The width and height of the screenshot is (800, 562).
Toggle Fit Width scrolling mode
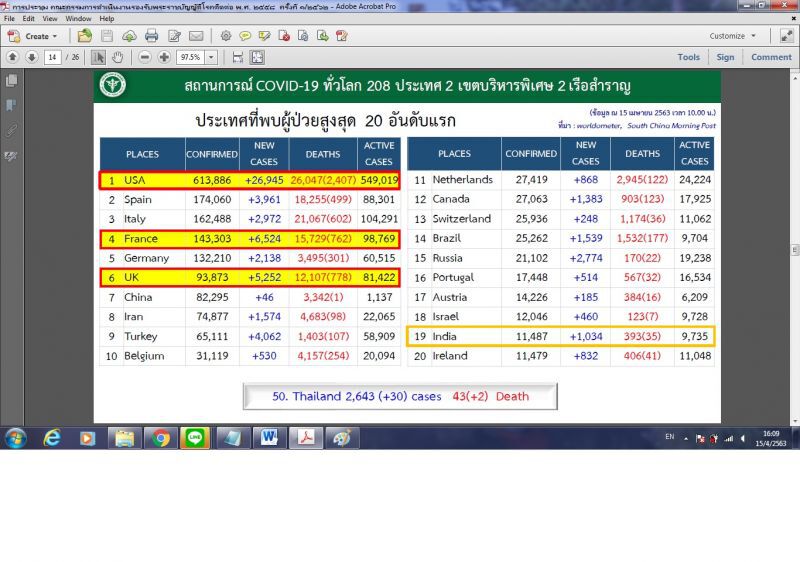tap(238, 57)
